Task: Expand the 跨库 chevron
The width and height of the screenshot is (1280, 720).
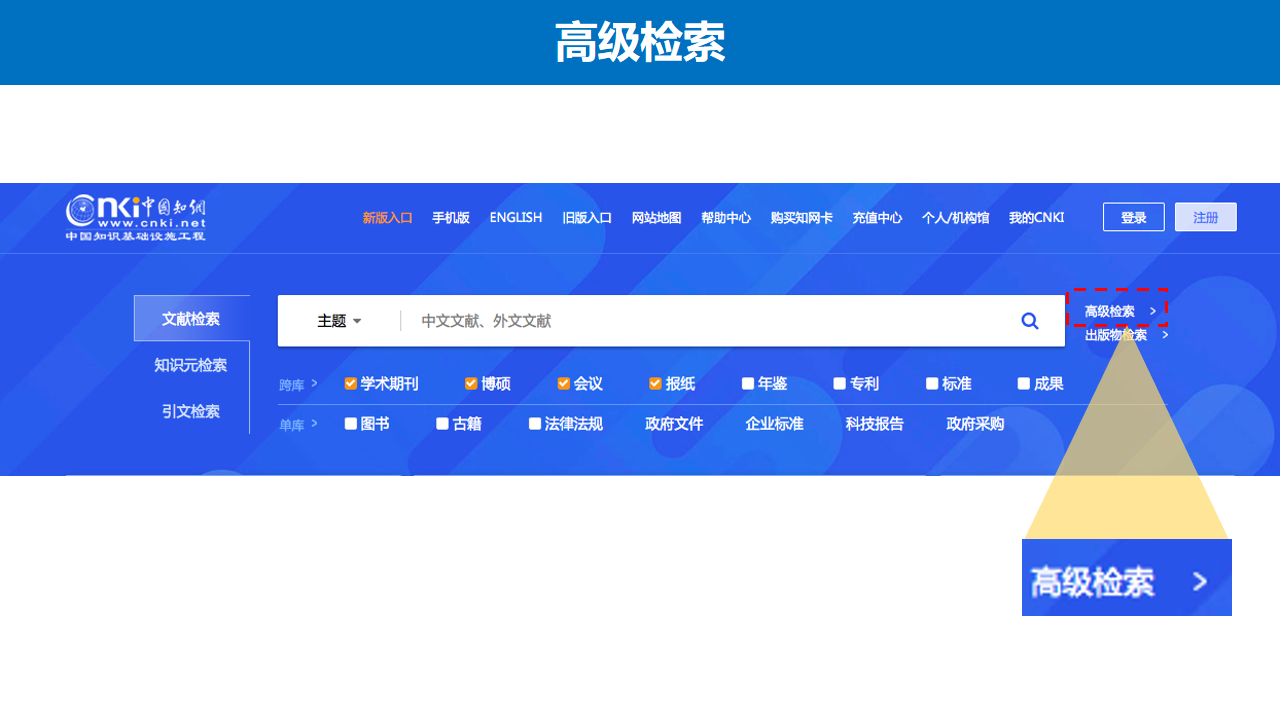Action: [314, 383]
